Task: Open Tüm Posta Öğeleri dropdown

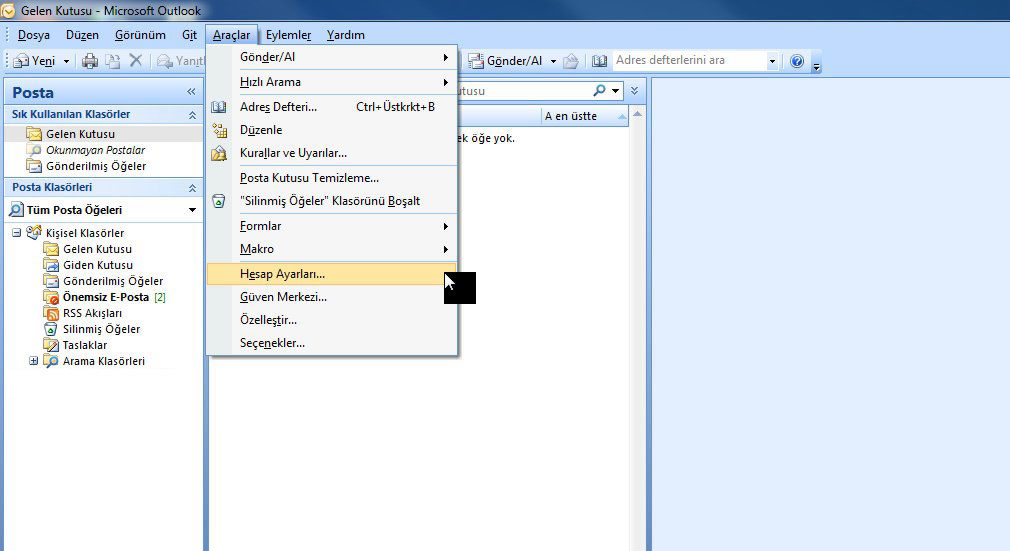Action: click(192, 210)
